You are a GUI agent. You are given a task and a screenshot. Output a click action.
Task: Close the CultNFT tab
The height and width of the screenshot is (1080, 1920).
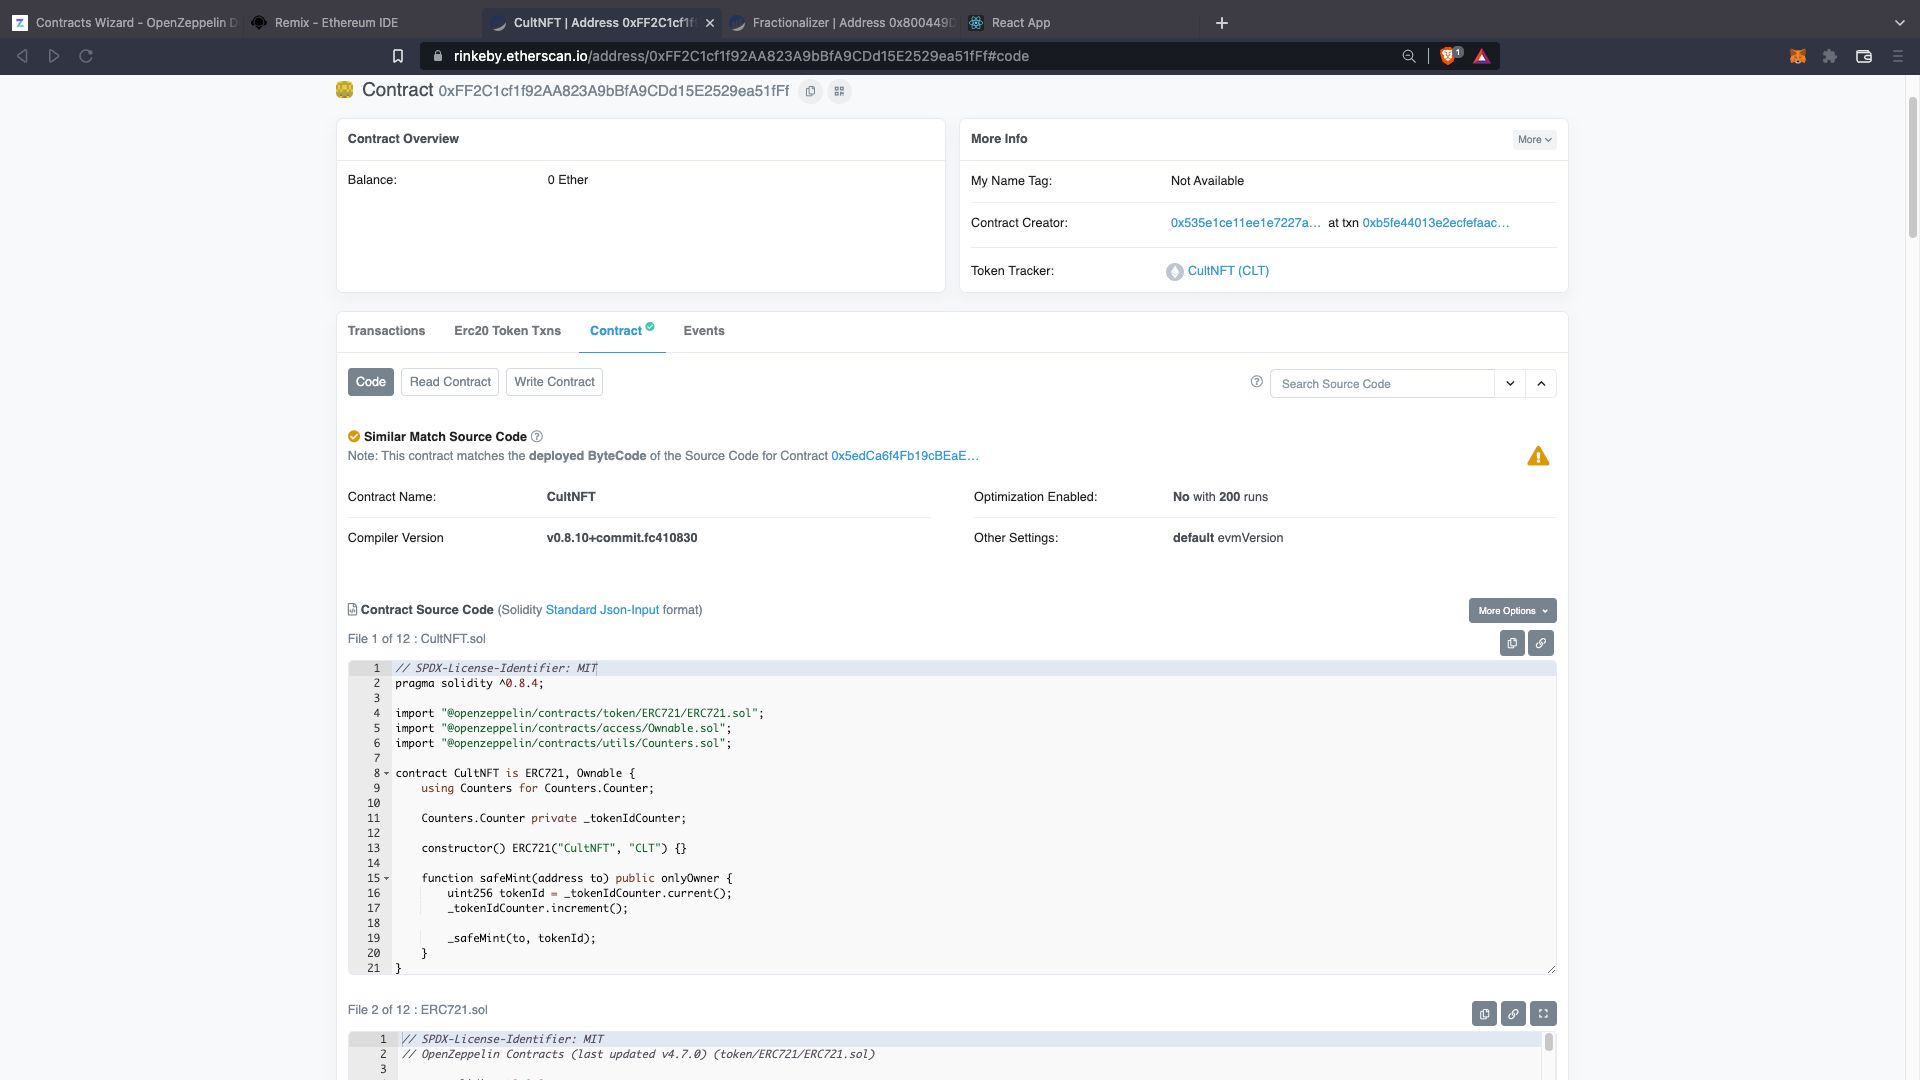tap(710, 22)
